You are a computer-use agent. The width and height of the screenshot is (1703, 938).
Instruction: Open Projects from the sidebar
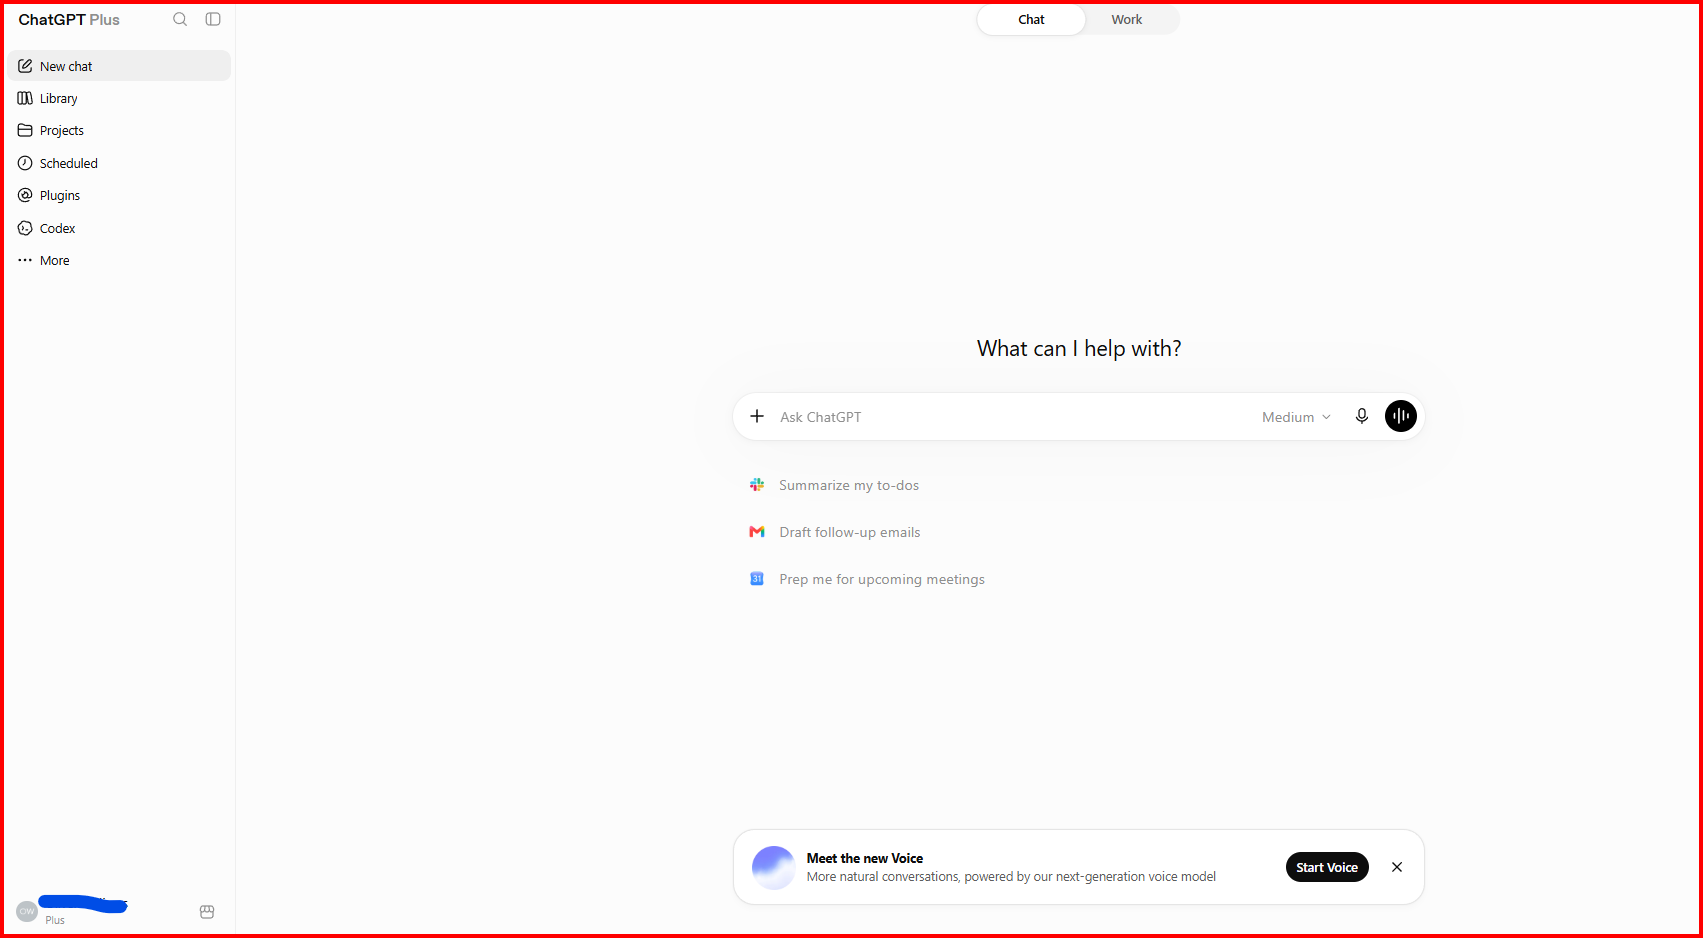[x=119, y=130]
